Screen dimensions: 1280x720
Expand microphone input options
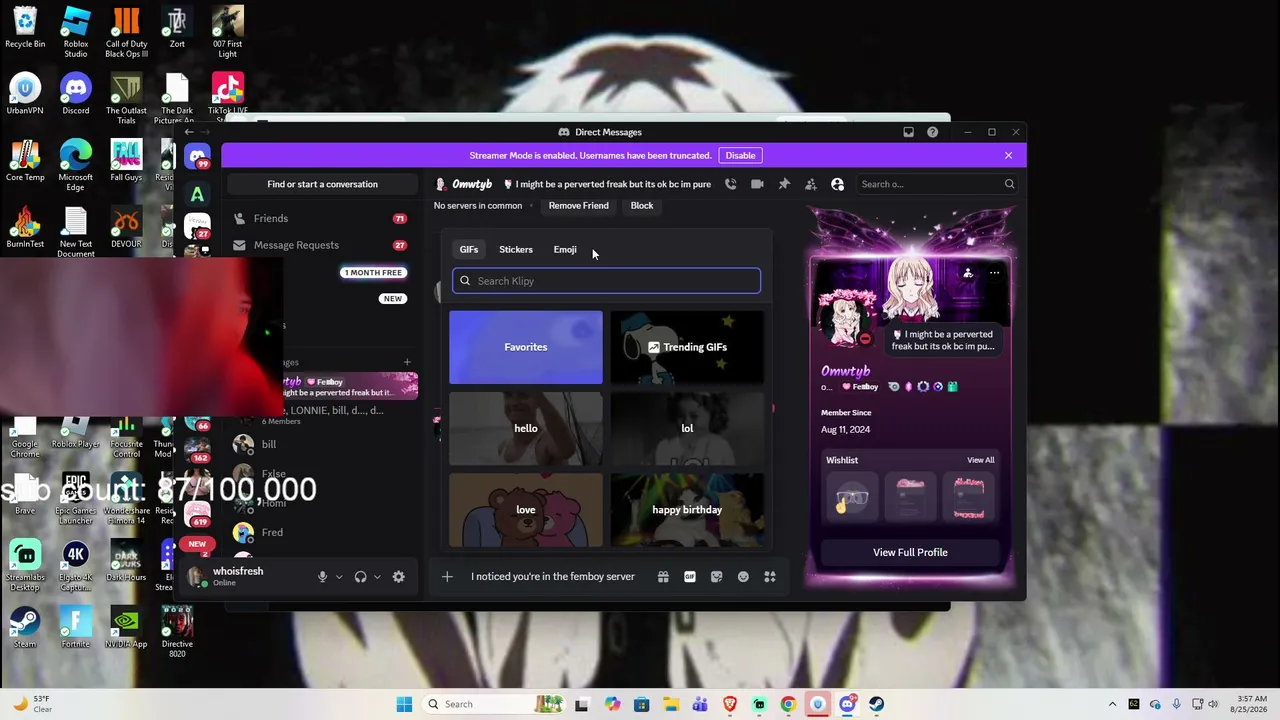click(339, 577)
